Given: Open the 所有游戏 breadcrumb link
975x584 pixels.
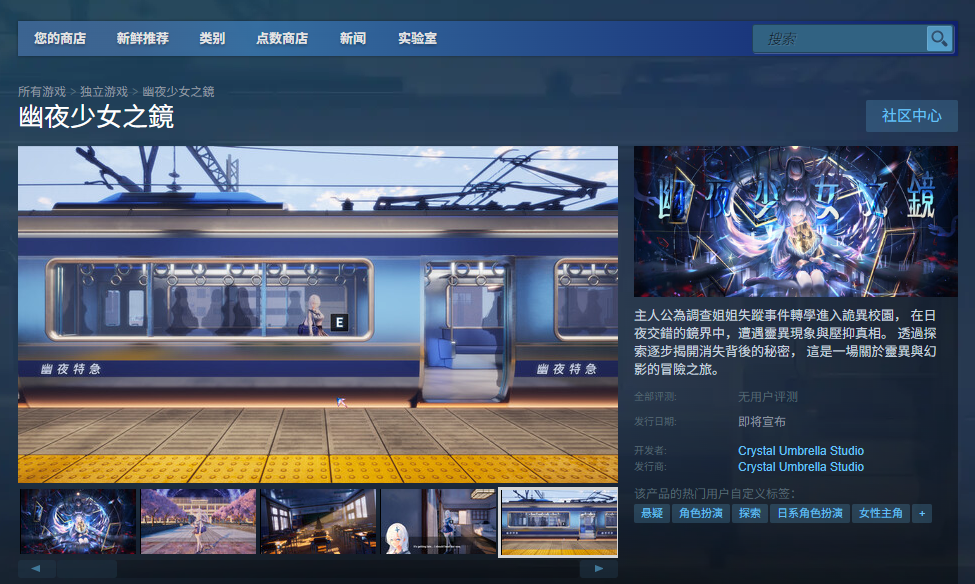Looking at the screenshot, I should coord(44,90).
